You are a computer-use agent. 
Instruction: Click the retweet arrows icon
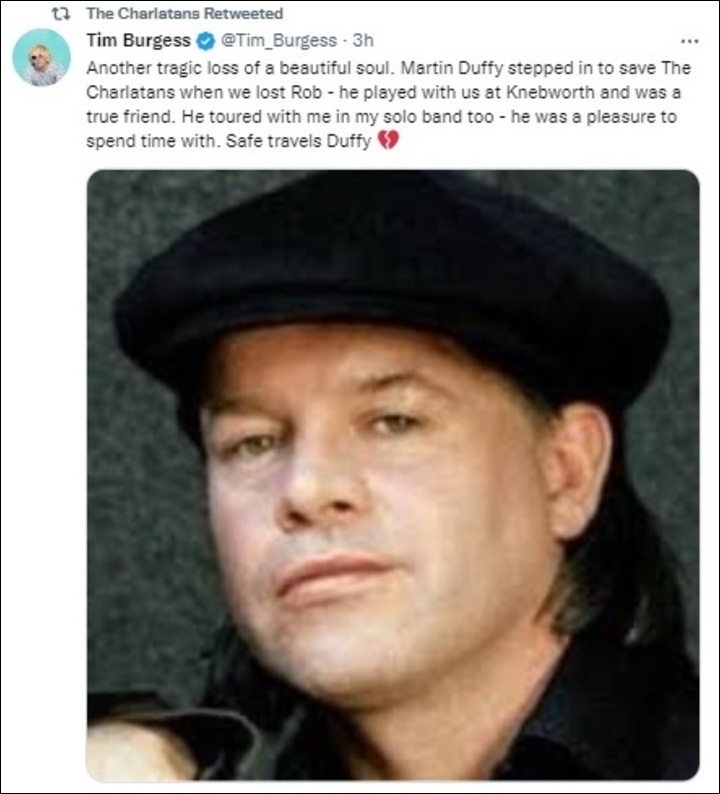(x=61, y=14)
